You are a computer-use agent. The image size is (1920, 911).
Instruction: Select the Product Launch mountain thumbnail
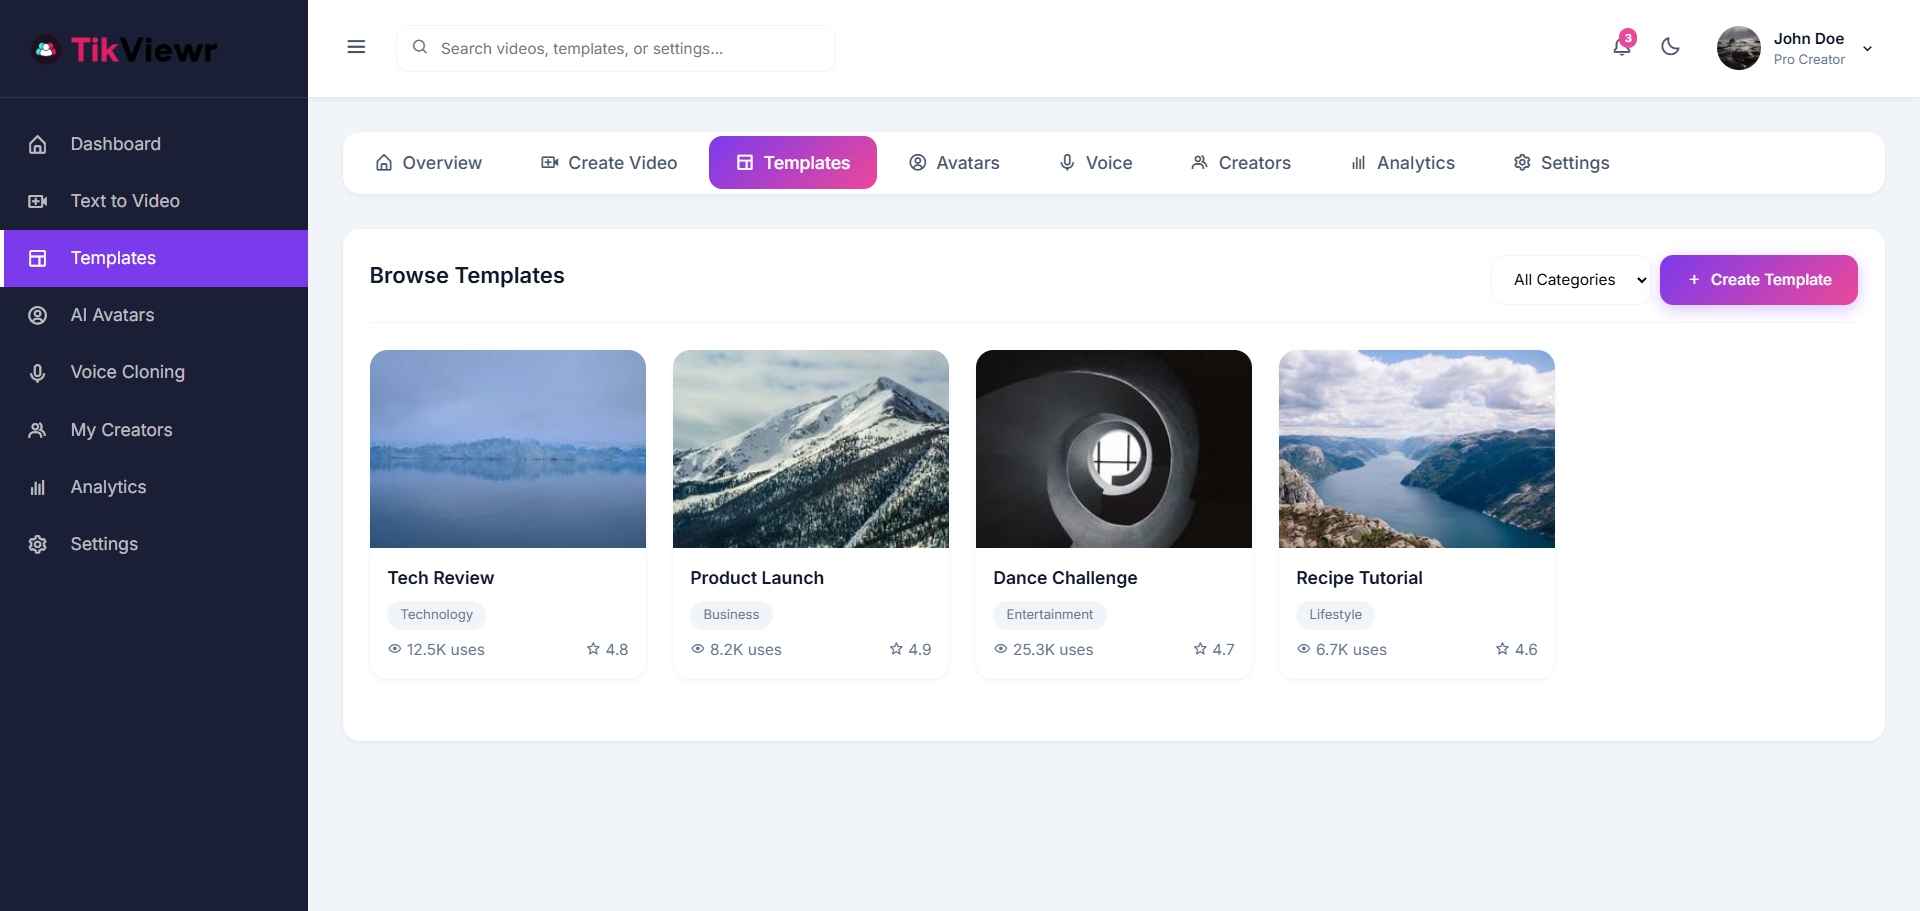coord(810,449)
